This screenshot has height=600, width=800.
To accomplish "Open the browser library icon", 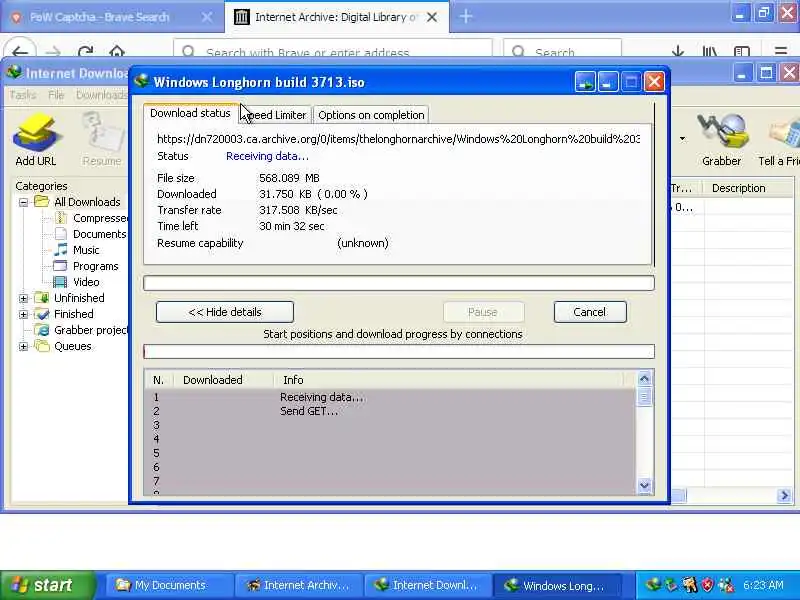I will [710, 51].
